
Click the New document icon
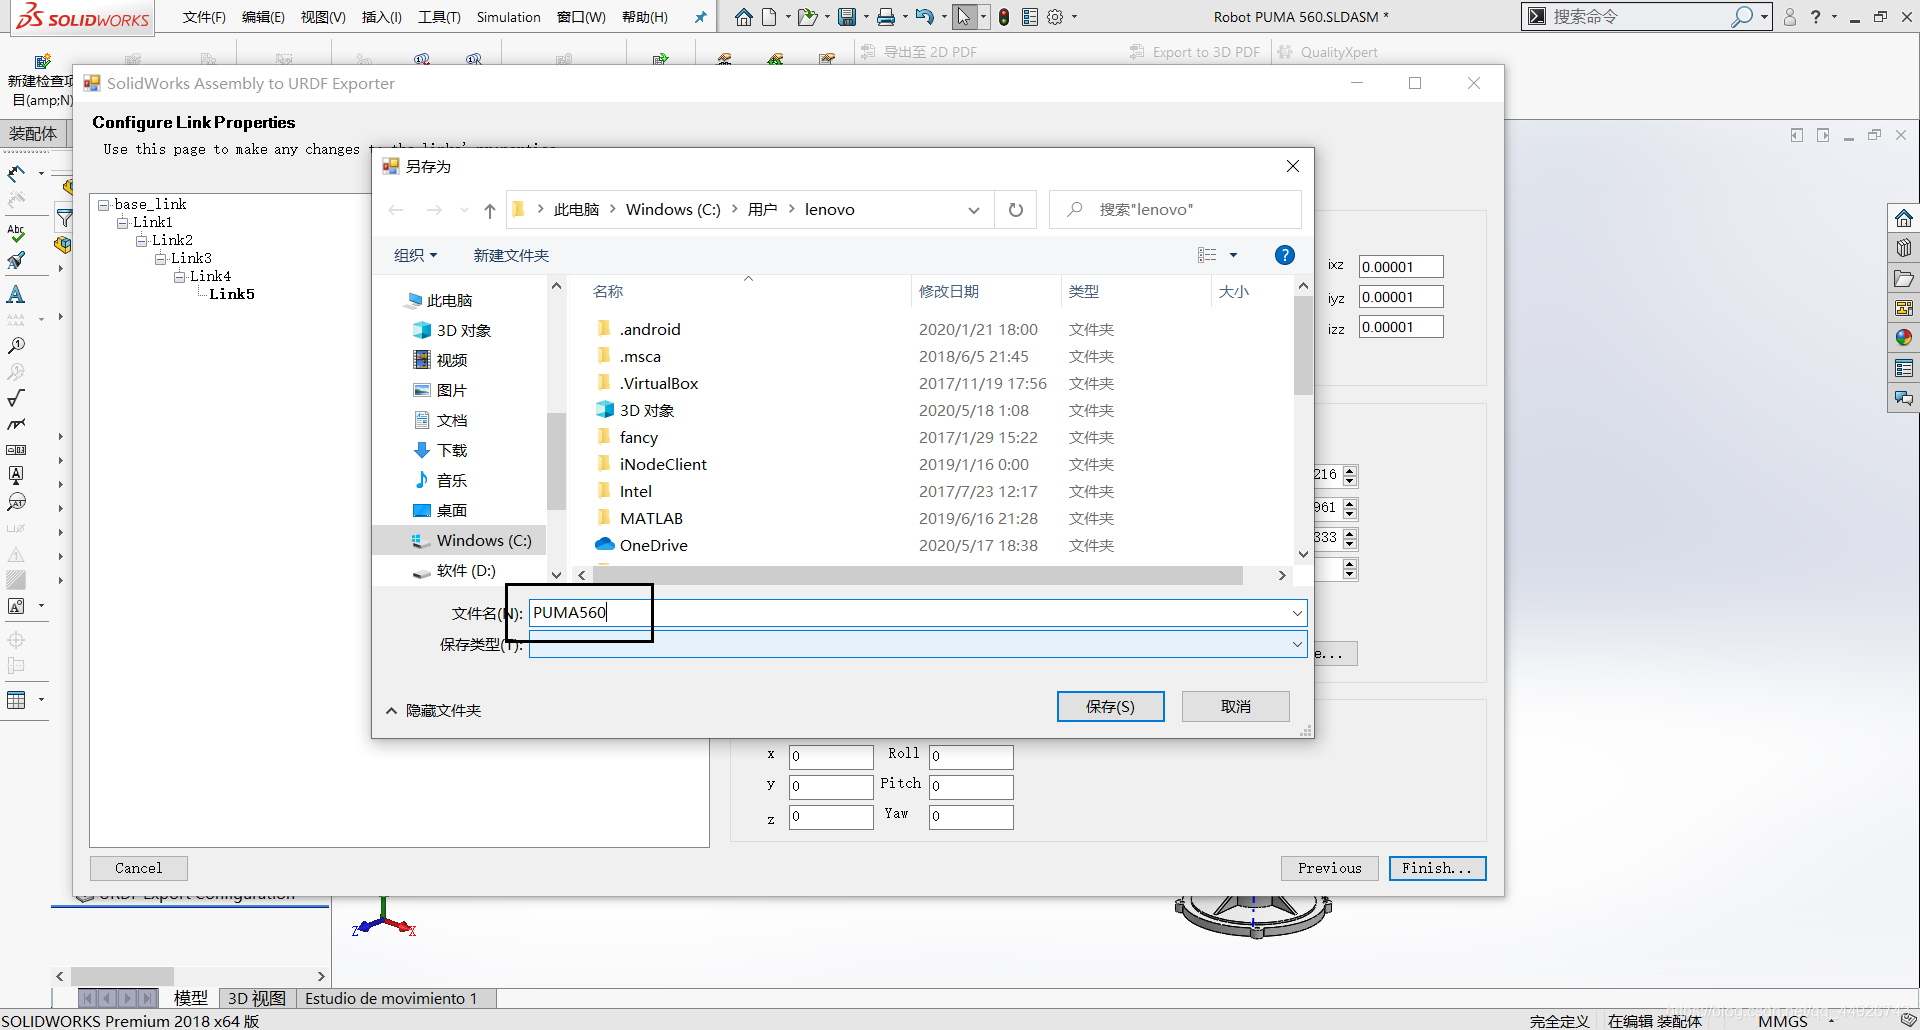point(769,17)
